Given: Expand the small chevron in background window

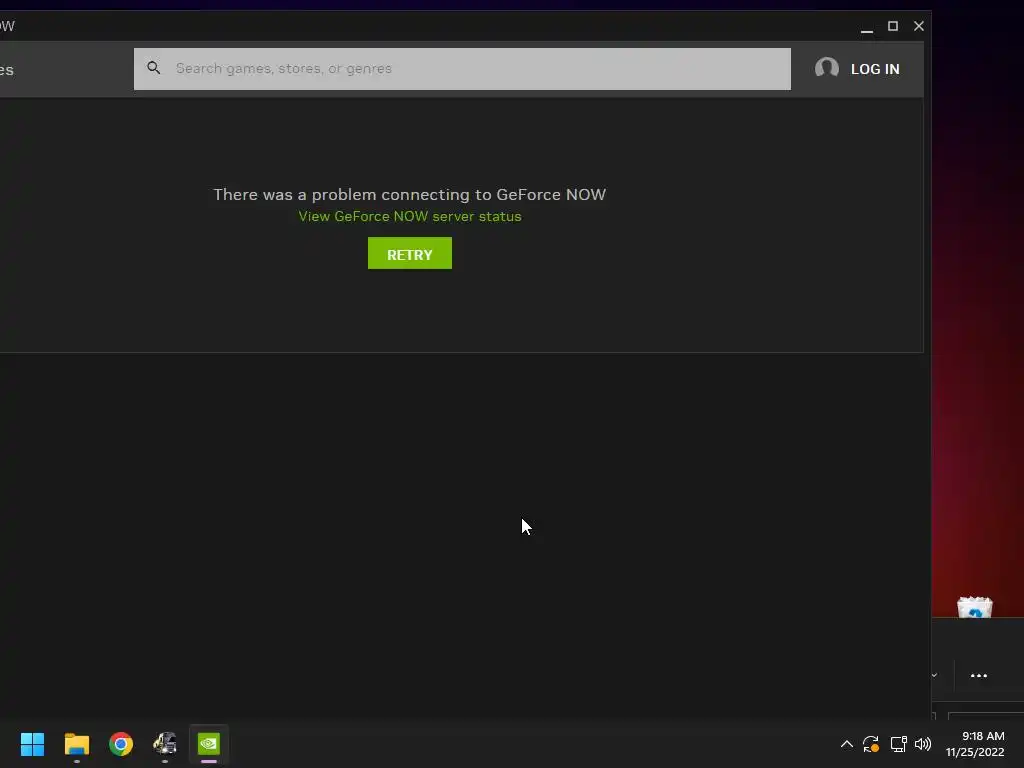Looking at the screenshot, I should pos(935,675).
